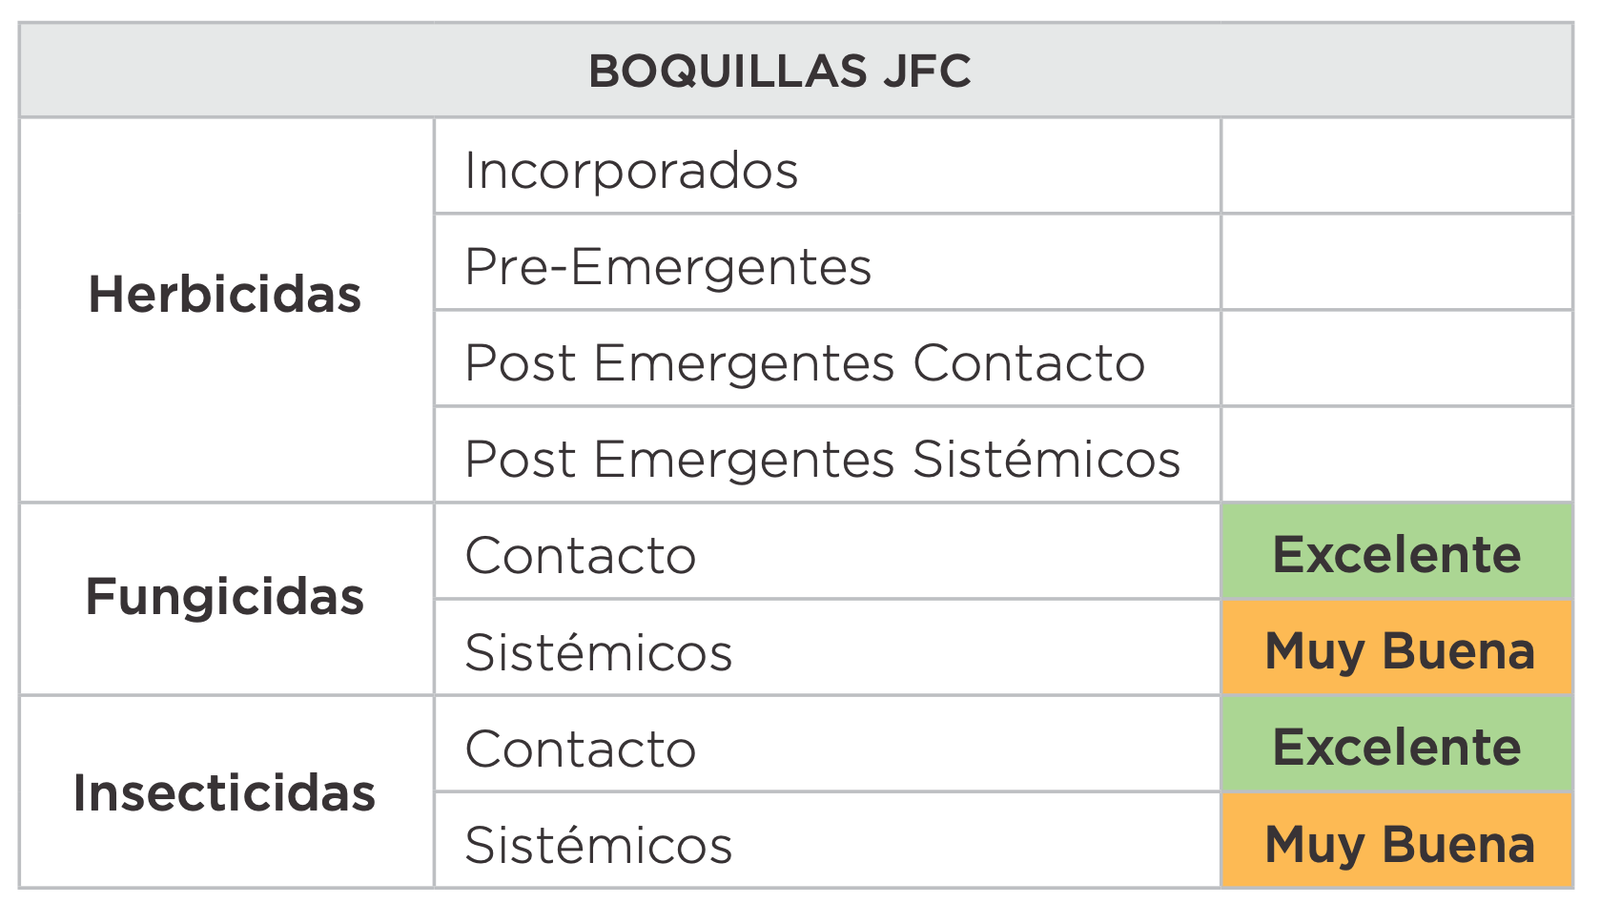Click empty rating cell beside Post Emergentes Sistémicos

tap(1396, 455)
